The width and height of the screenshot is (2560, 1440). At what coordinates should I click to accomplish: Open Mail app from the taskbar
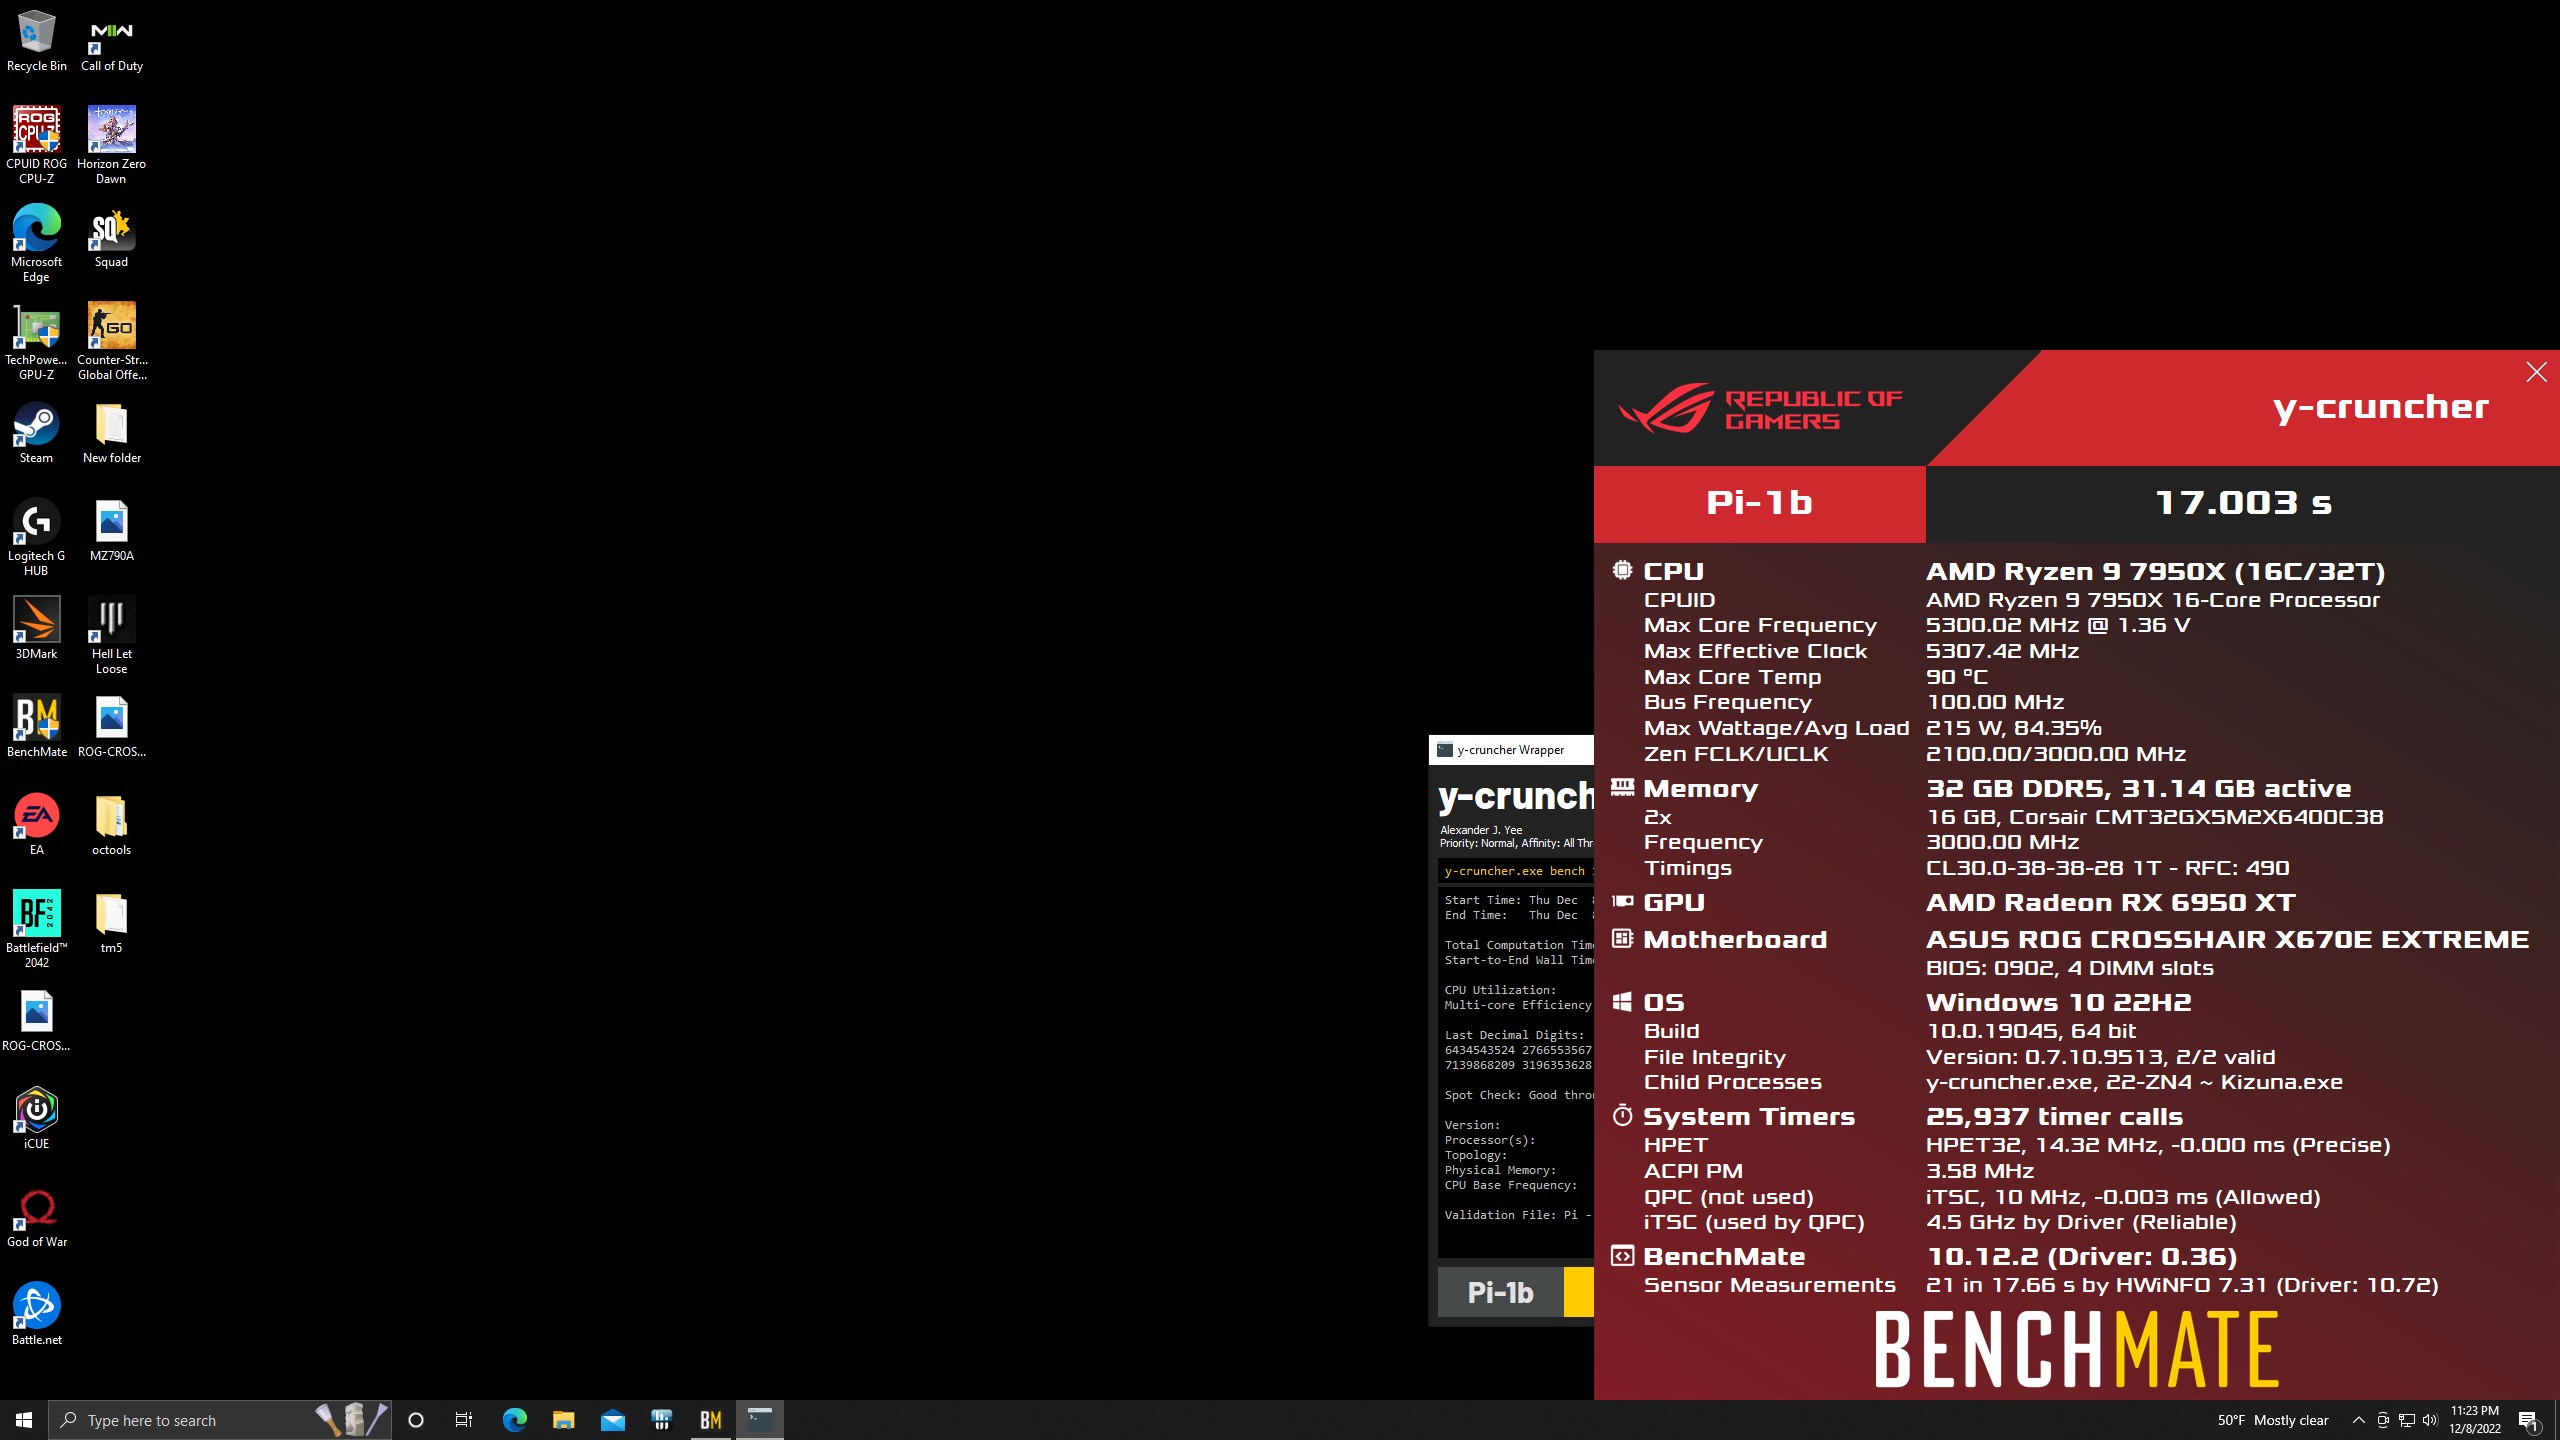pyautogui.click(x=612, y=1420)
